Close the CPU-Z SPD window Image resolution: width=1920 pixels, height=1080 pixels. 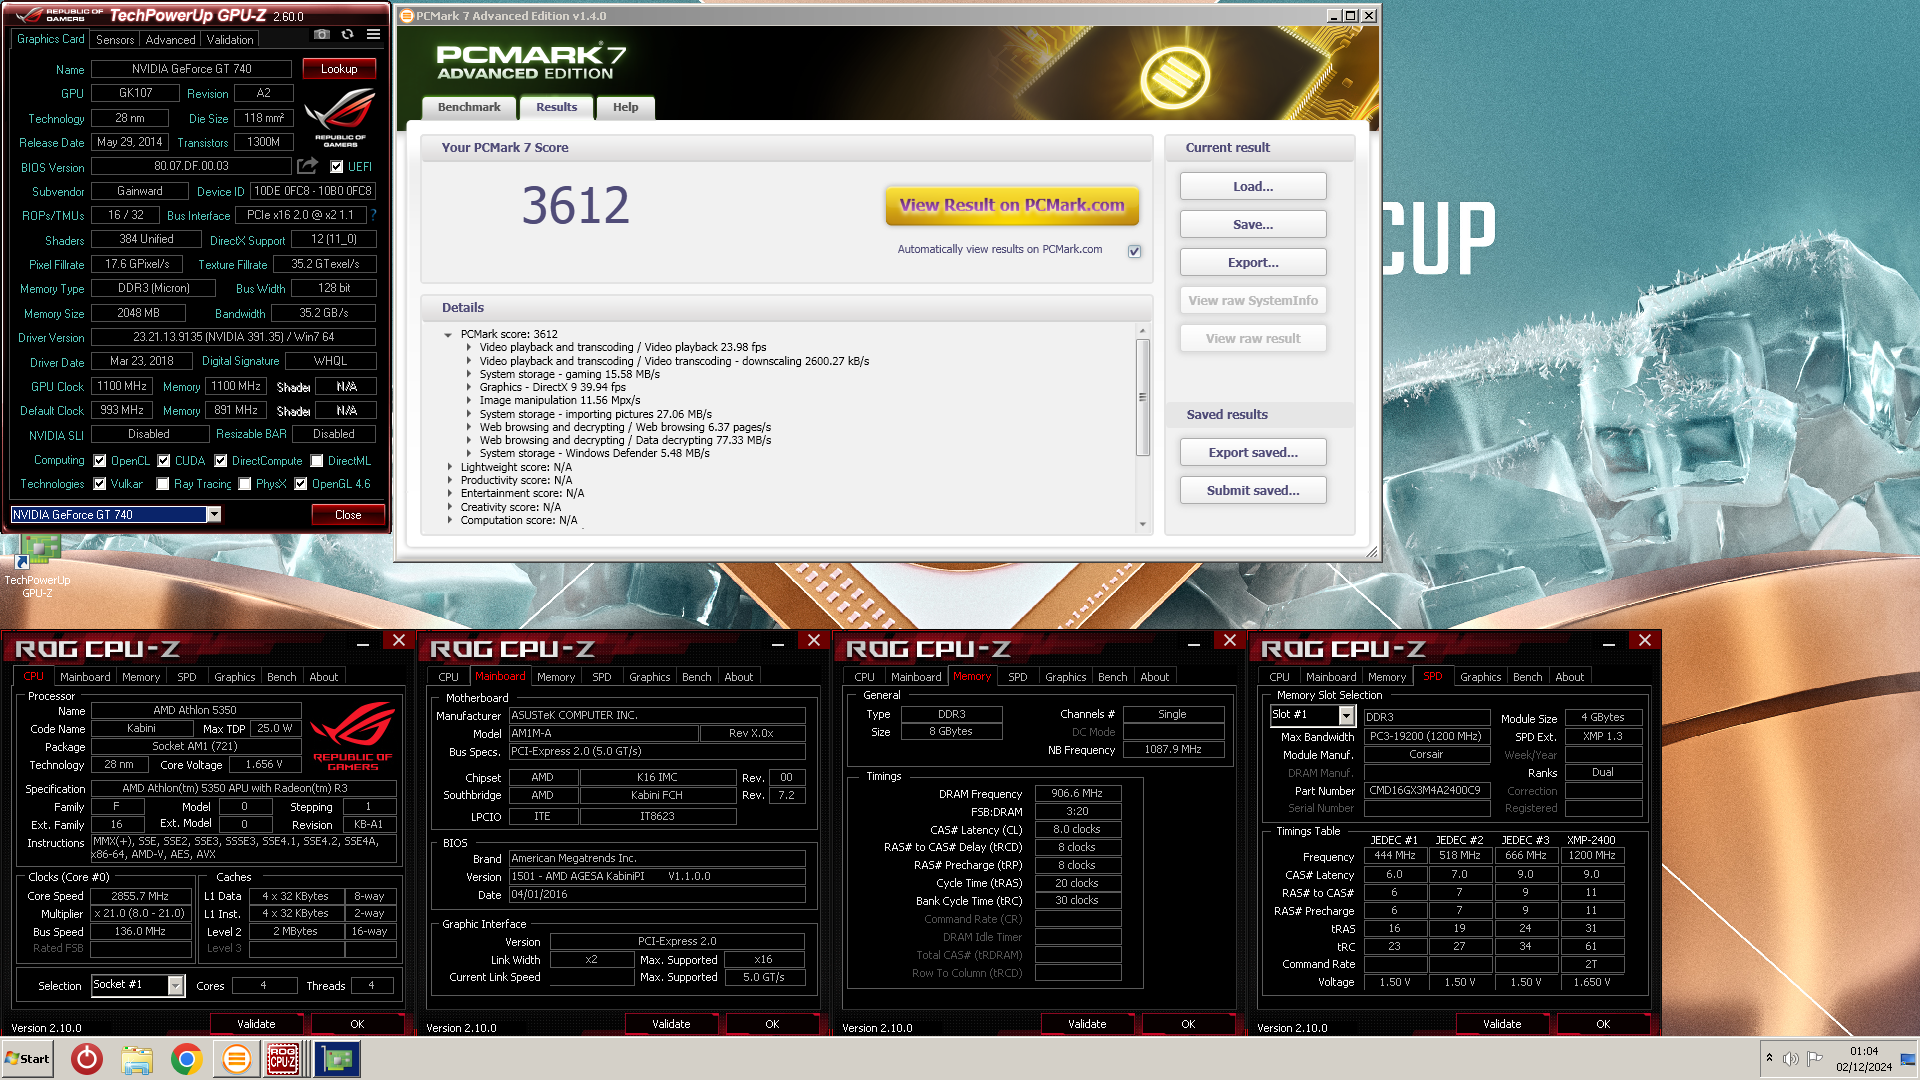[1645, 640]
